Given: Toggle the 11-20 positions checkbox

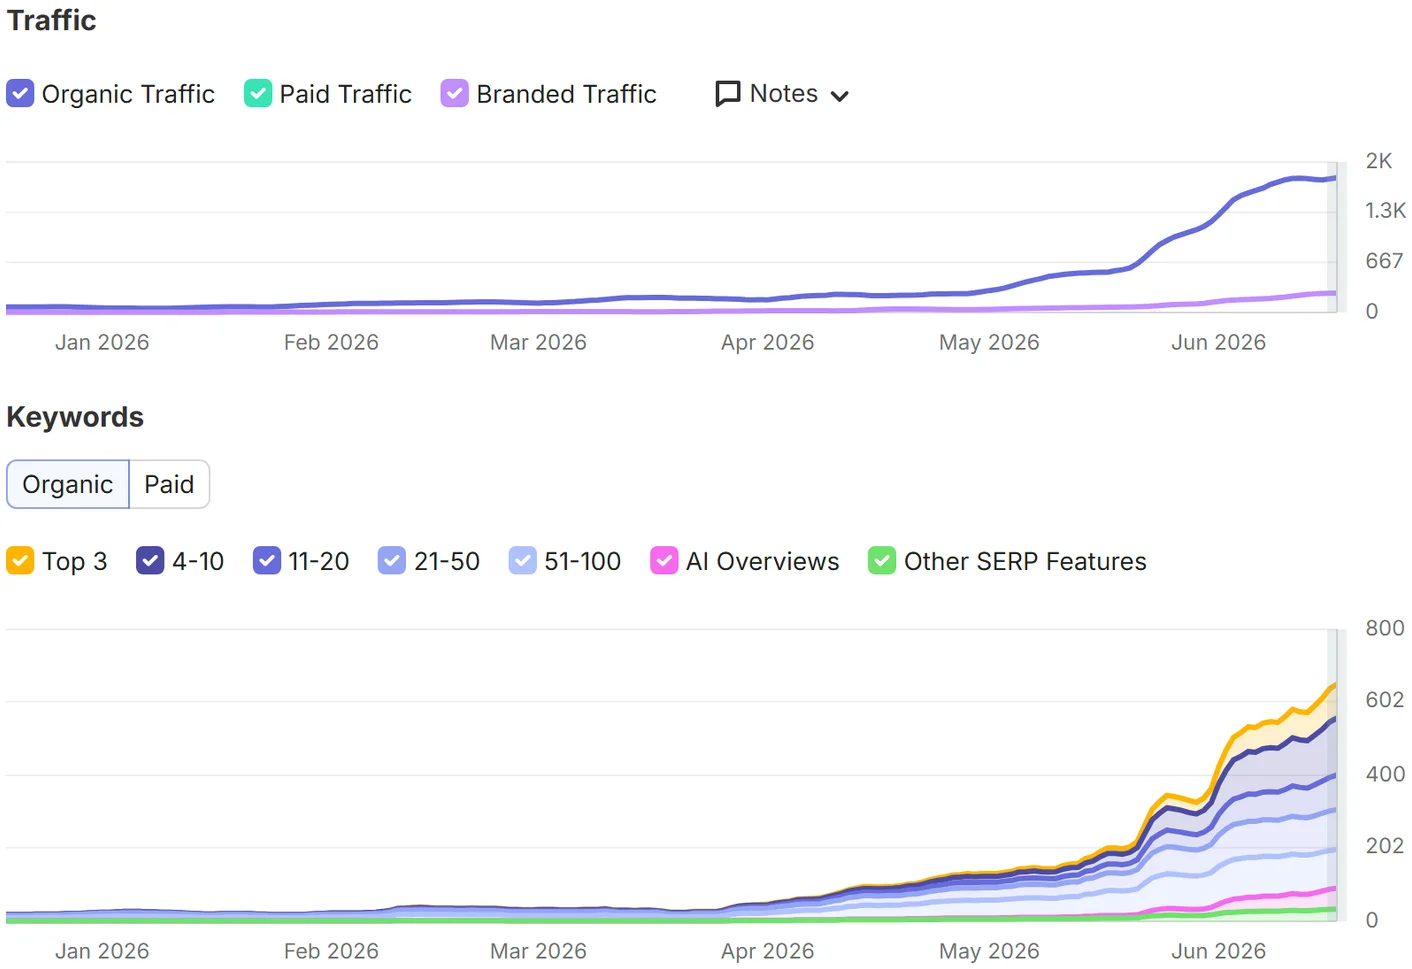Looking at the screenshot, I should [267, 561].
